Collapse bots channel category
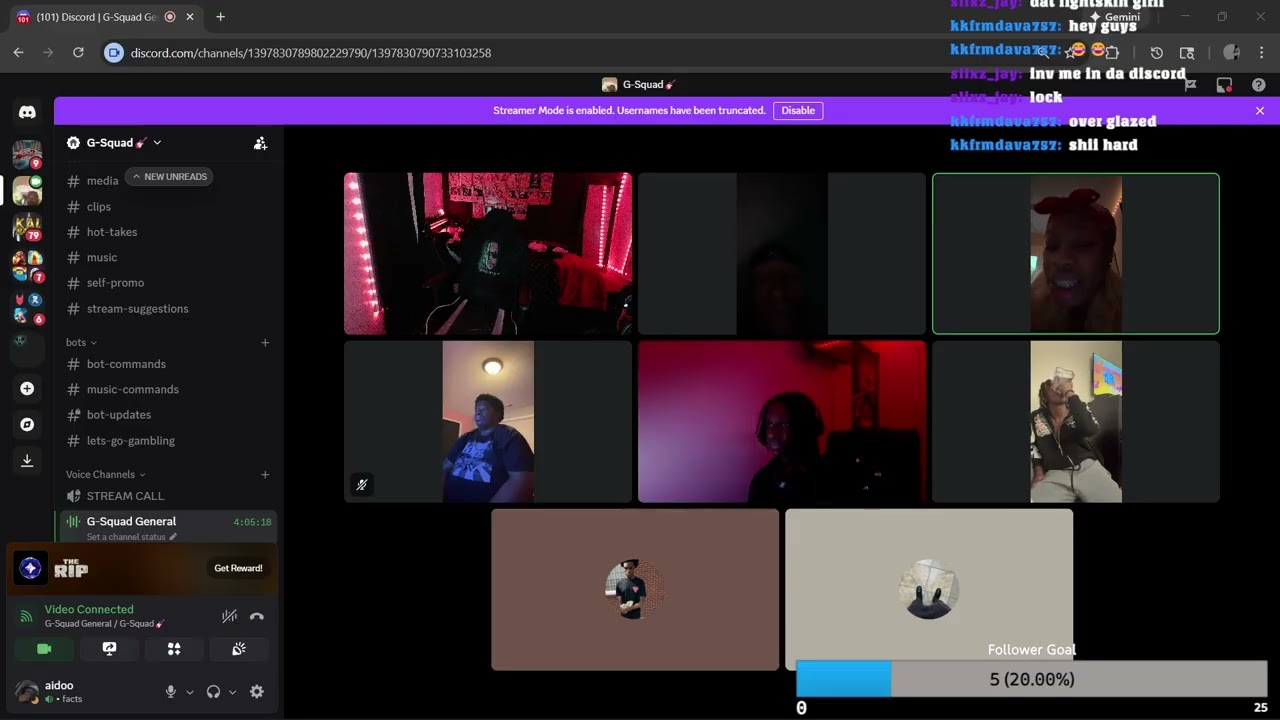This screenshot has width=1280, height=720. (81, 342)
